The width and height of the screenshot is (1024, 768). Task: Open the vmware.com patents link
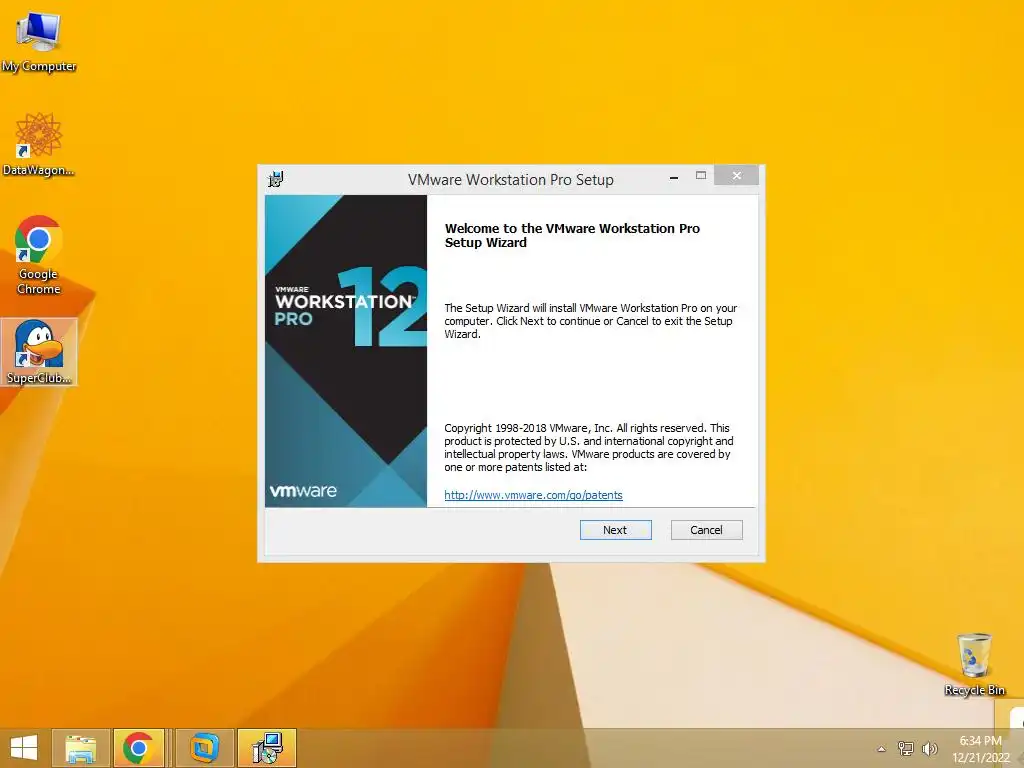point(534,495)
